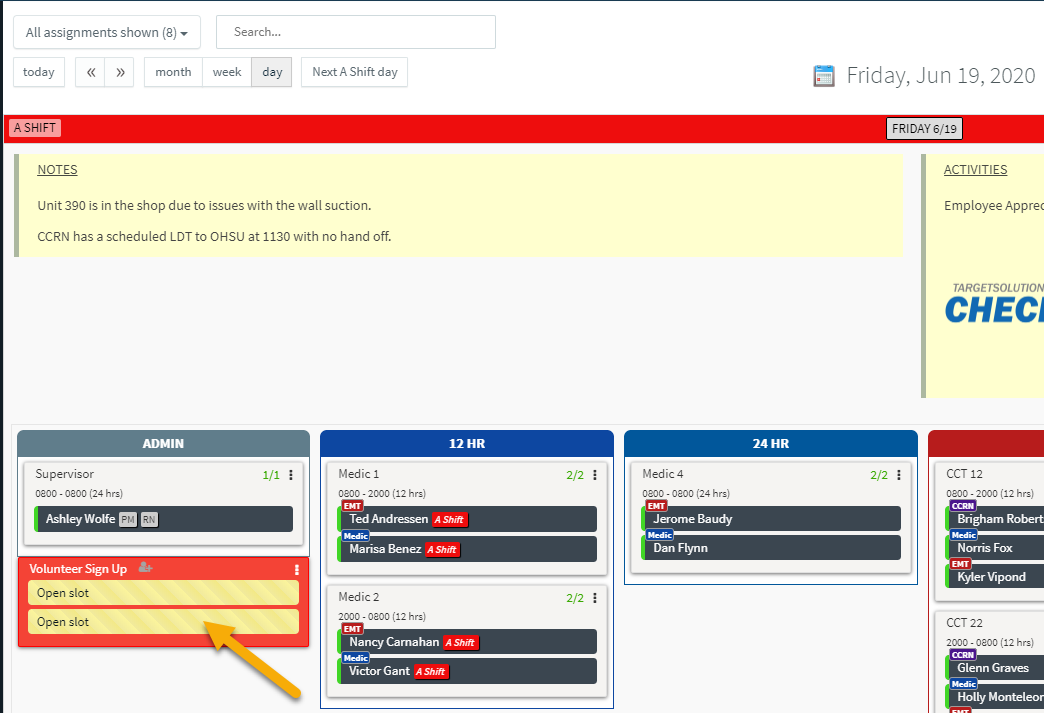The width and height of the screenshot is (1044, 713).
Task: Select Jerome Baudy's assignment
Action: 771,519
